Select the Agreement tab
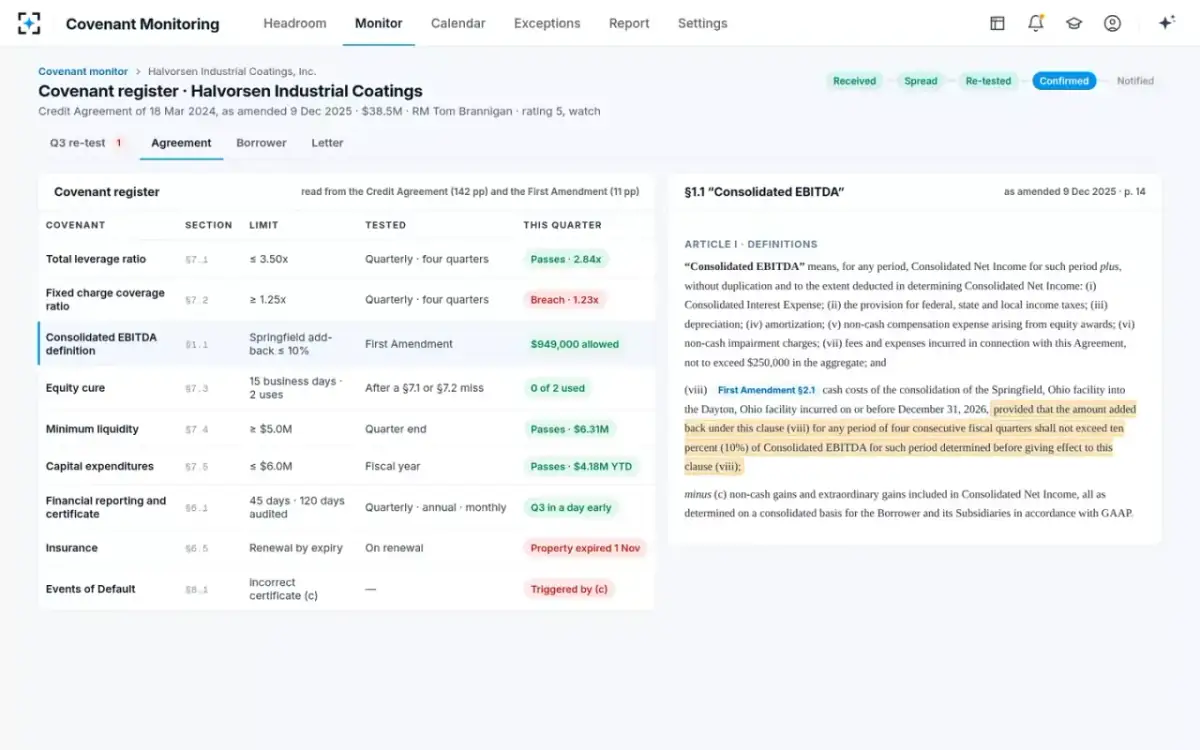The width and height of the screenshot is (1200, 750). 181,143
